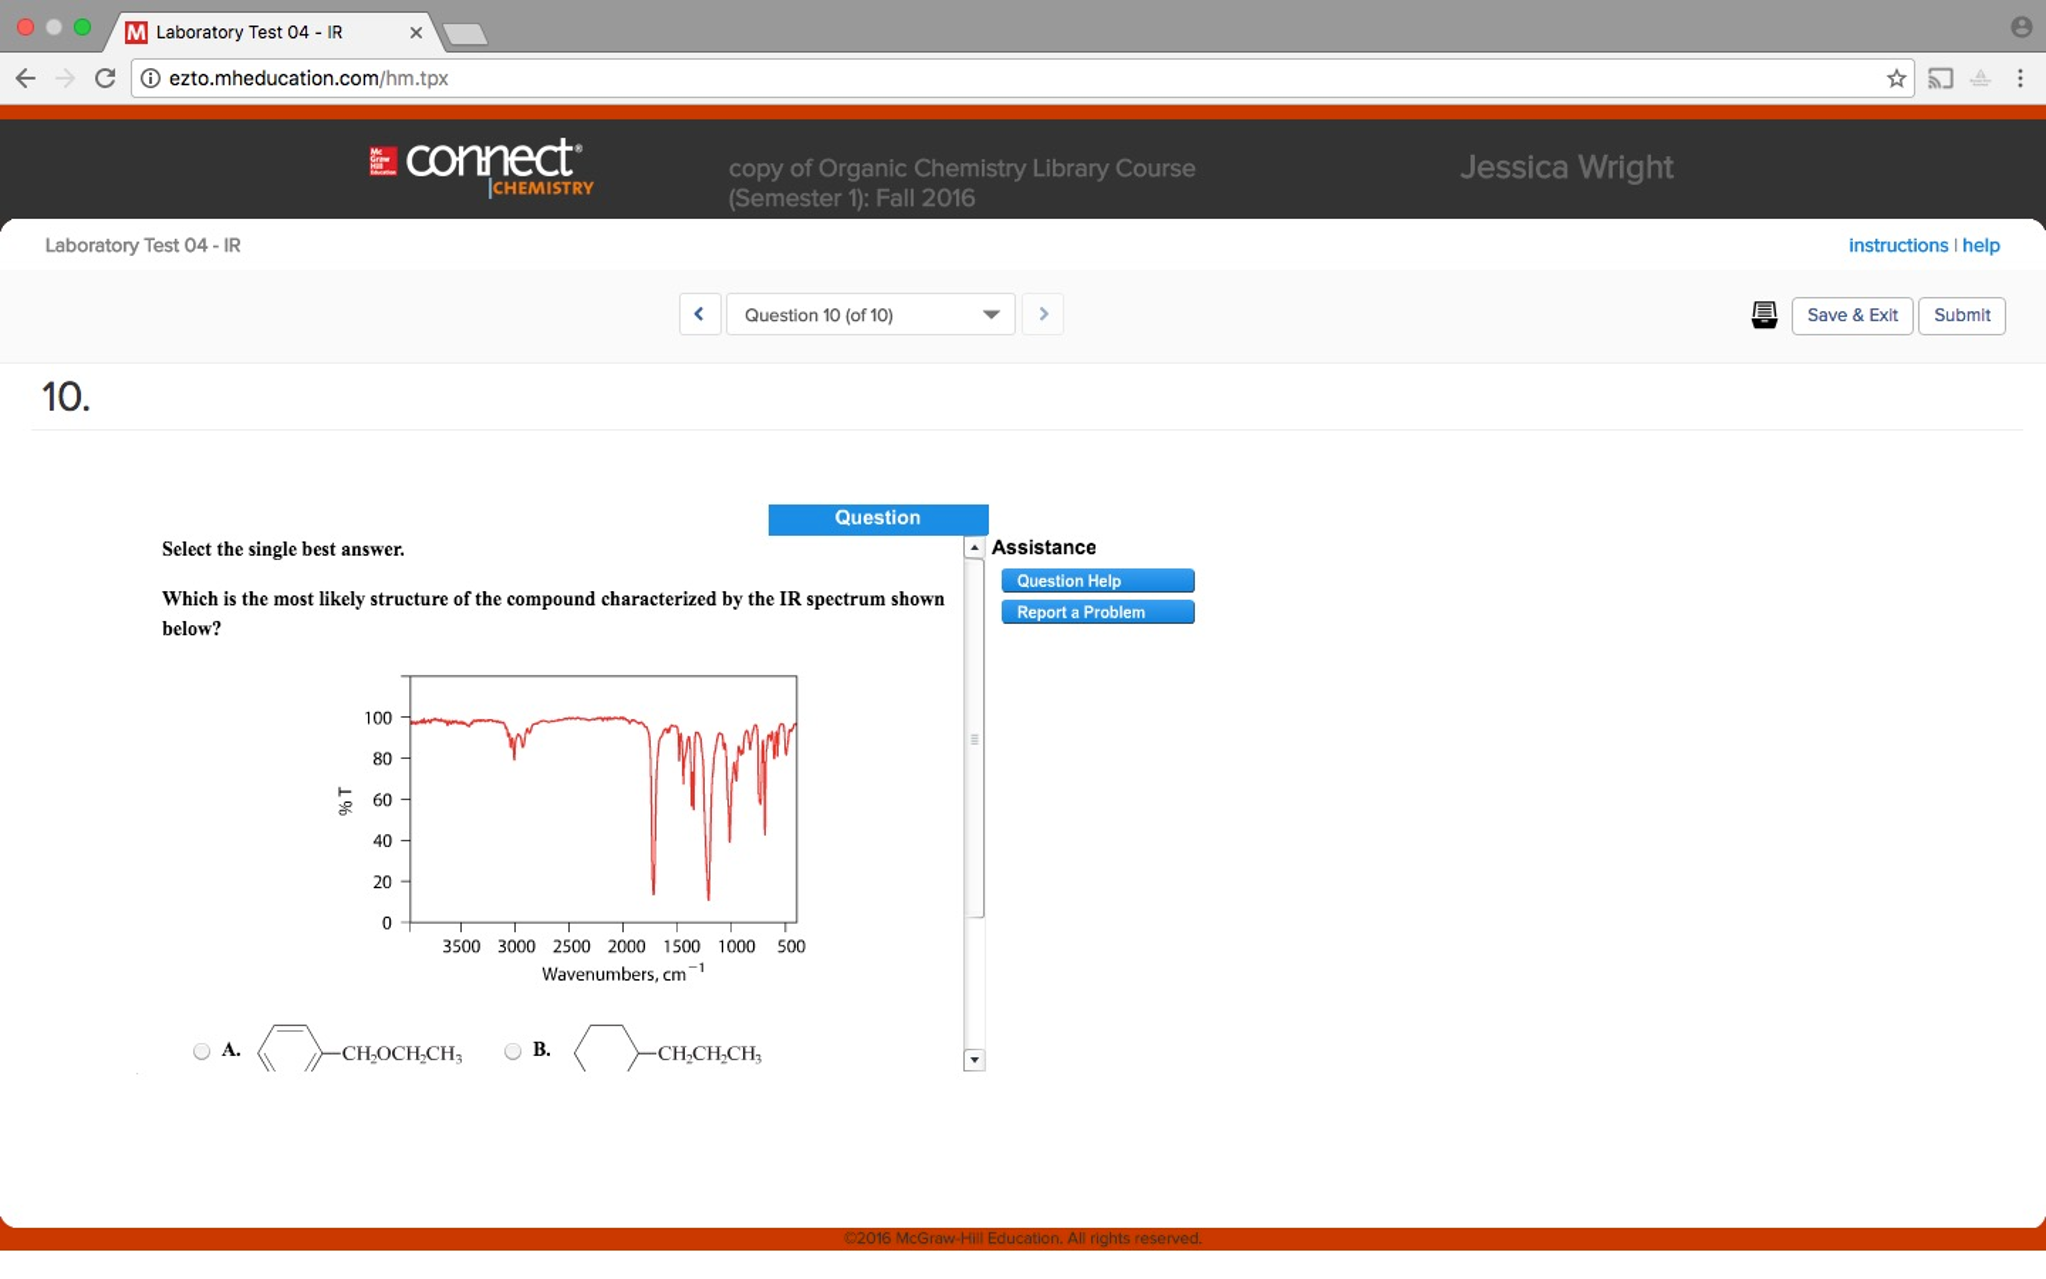2046x1279 pixels.
Task: Click the Save & Exit button
Action: 1851,315
